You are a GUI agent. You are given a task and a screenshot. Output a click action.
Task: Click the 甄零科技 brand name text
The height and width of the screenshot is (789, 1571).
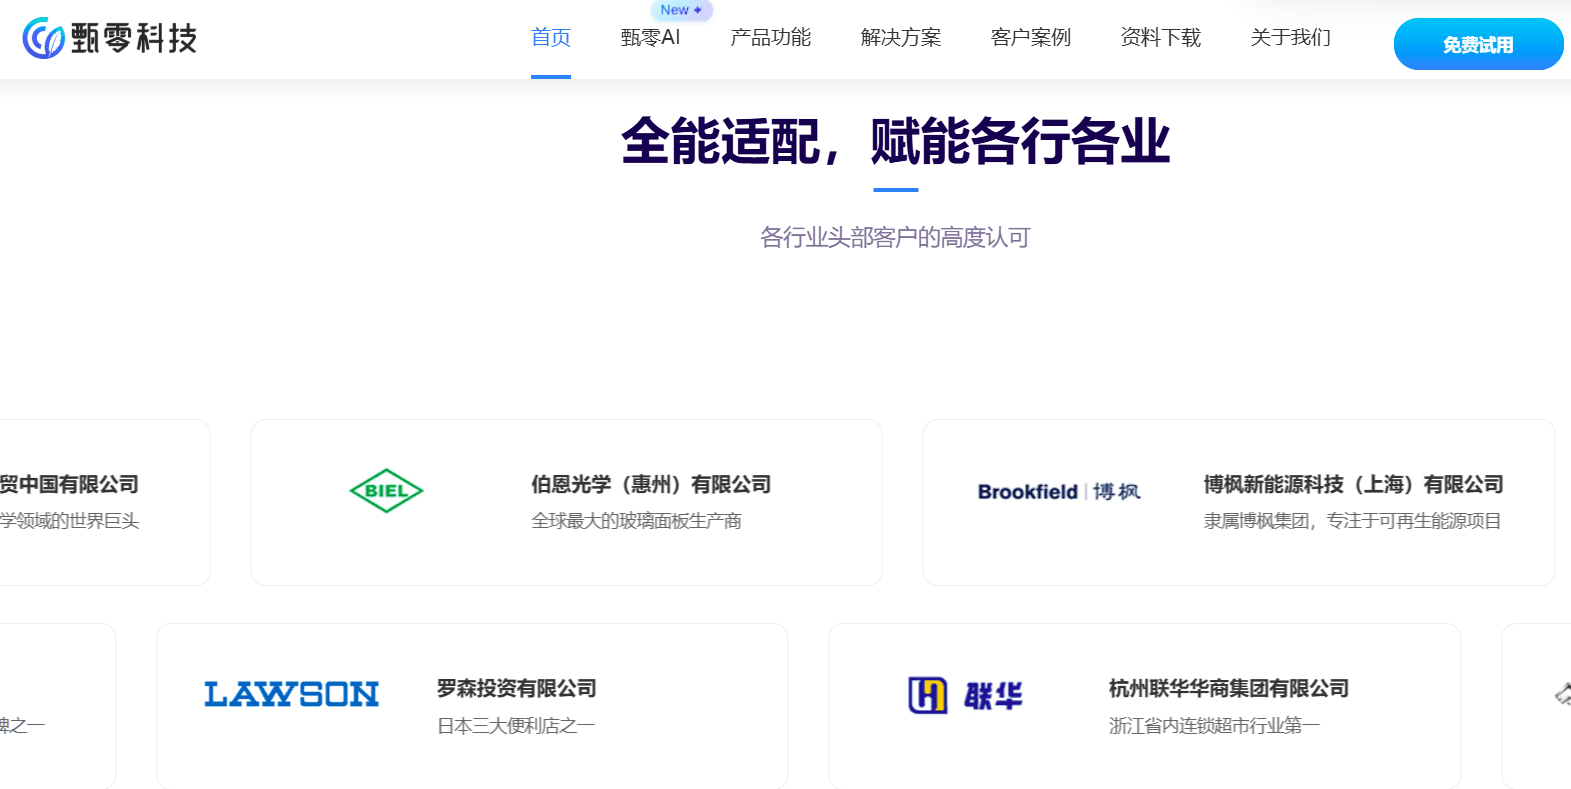pos(134,38)
